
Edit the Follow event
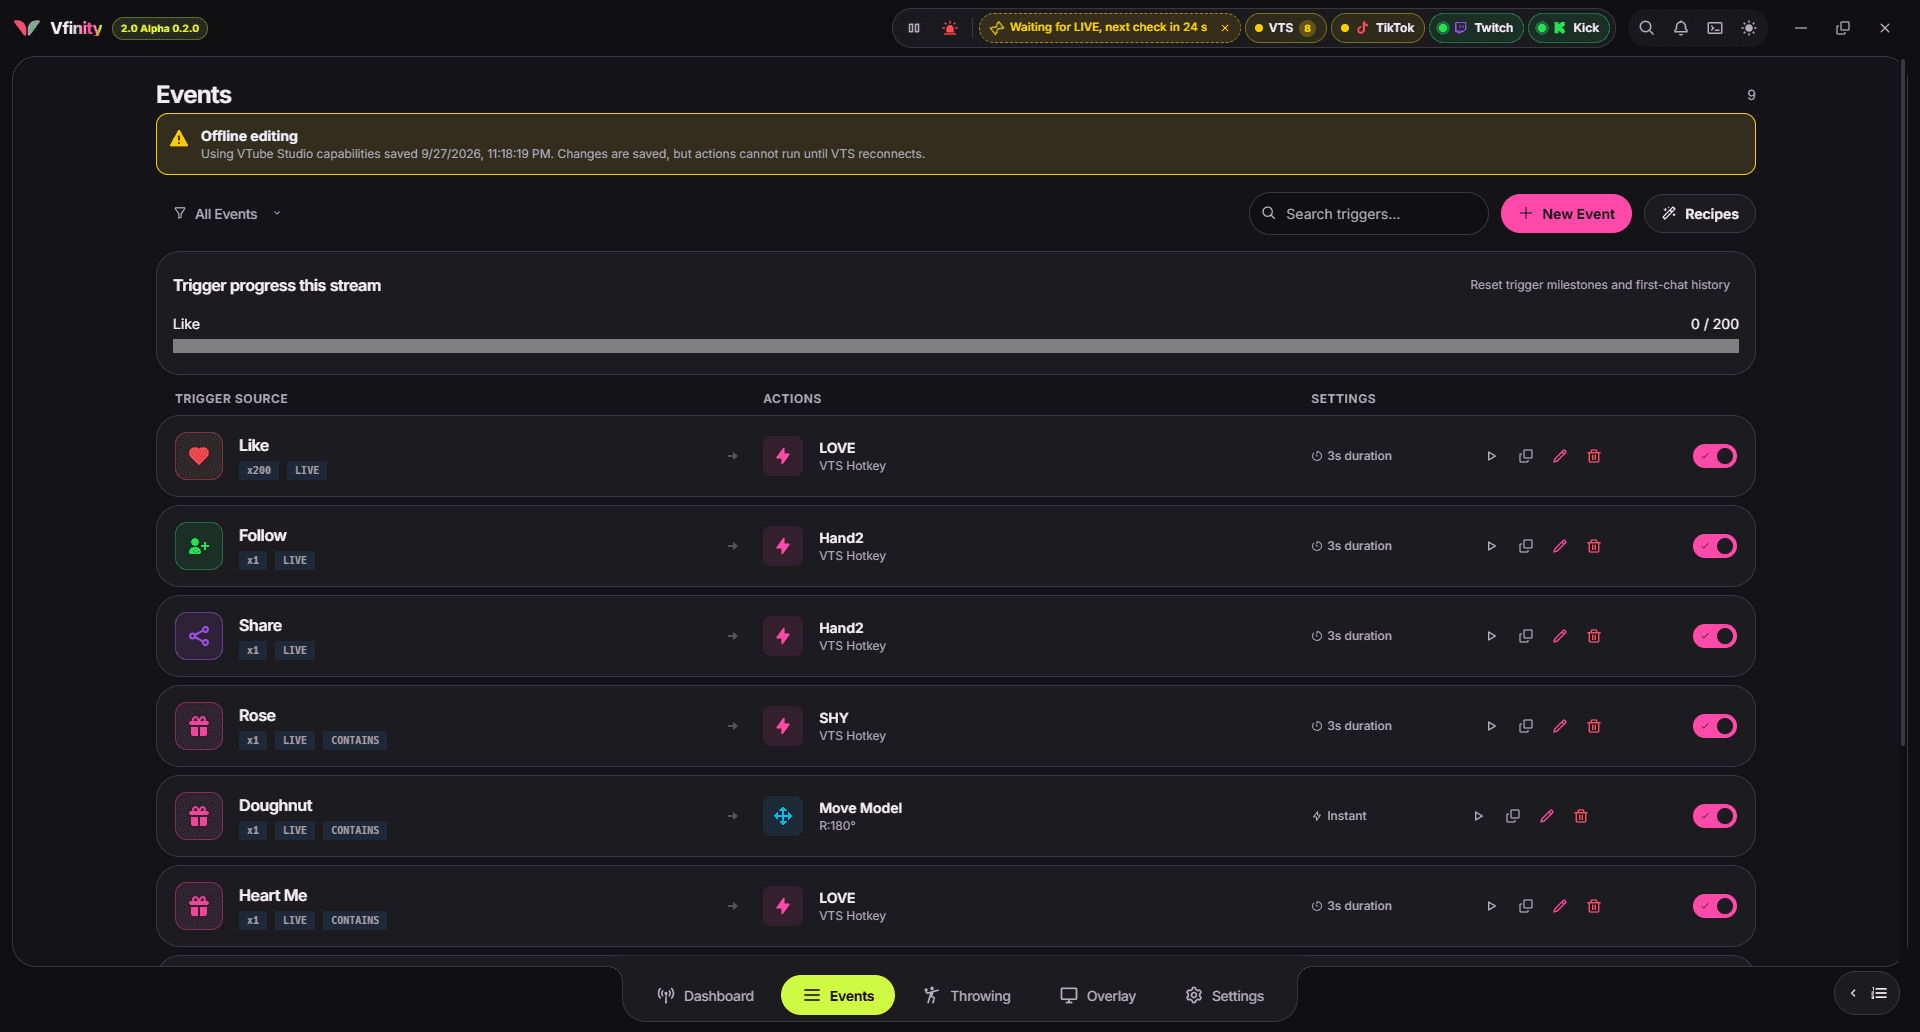(1559, 546)
